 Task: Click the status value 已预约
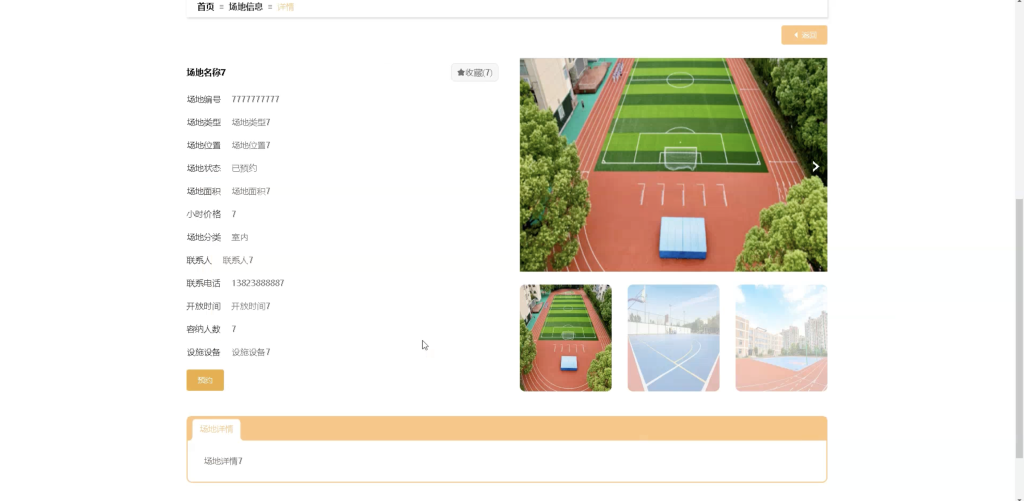(244, 168)
